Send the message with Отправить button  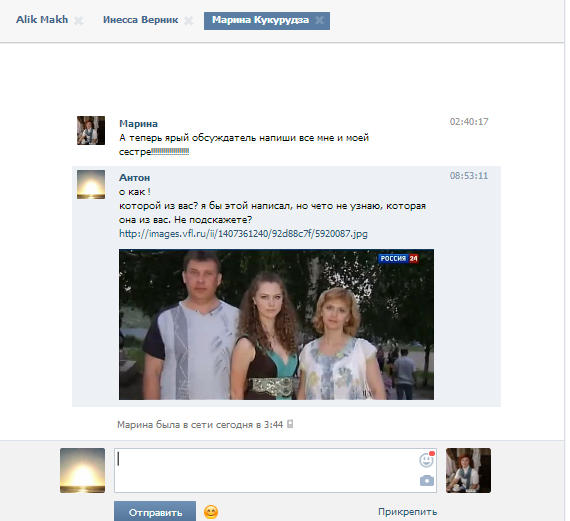[155, 511]
